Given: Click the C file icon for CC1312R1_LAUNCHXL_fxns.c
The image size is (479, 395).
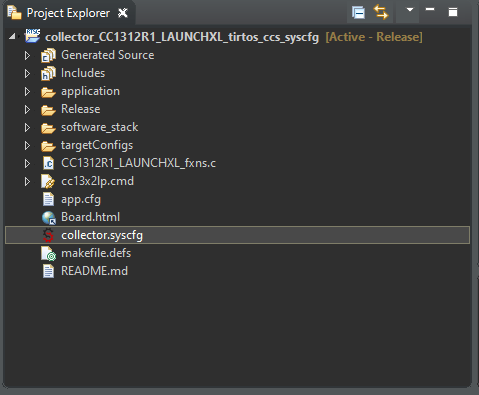Looking at the screenshot, I should [x=49, y=163].
